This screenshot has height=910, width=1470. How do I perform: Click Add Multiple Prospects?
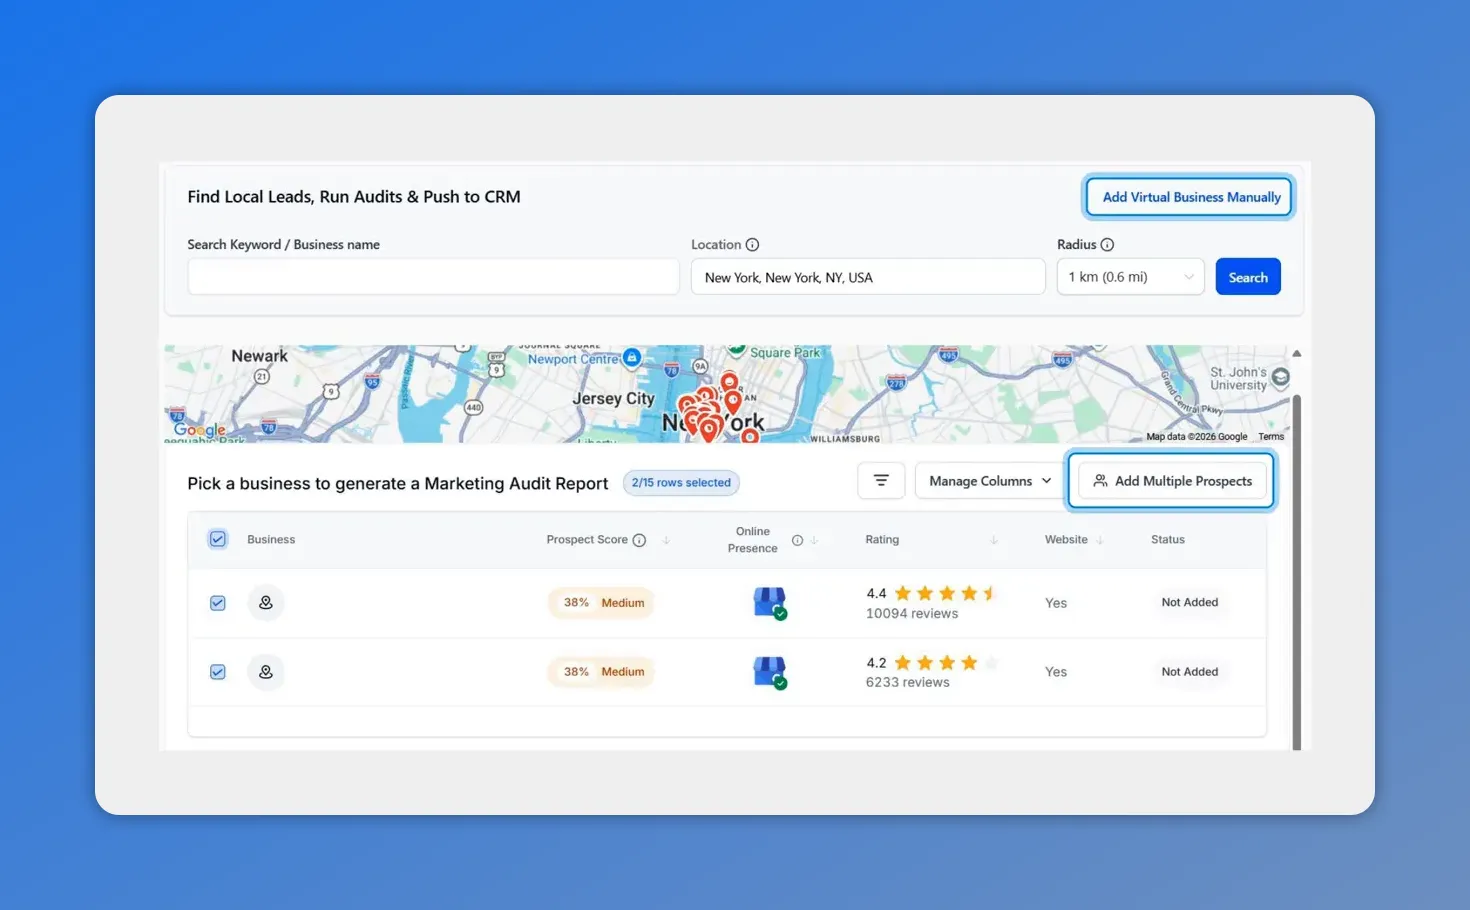[x=1172, y=480]
